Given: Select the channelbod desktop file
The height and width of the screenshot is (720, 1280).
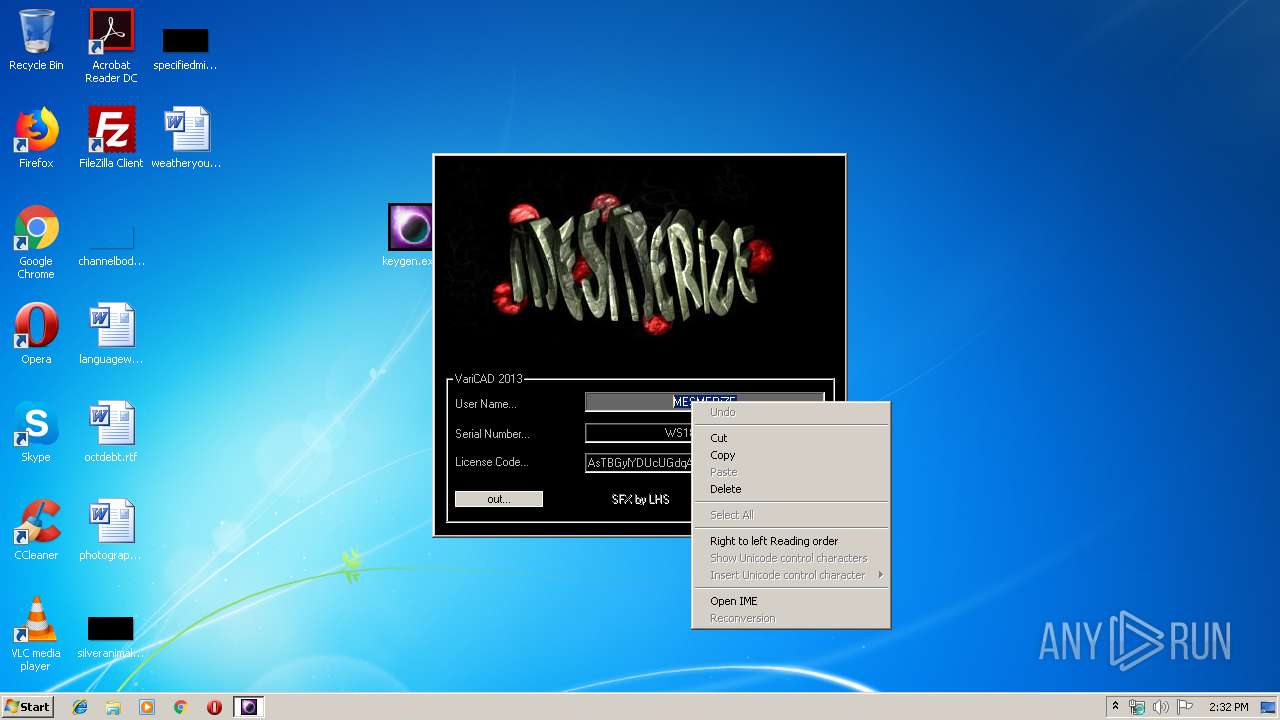Looking at the screenshot, I should pyautogui.click(x=111, y=242).
